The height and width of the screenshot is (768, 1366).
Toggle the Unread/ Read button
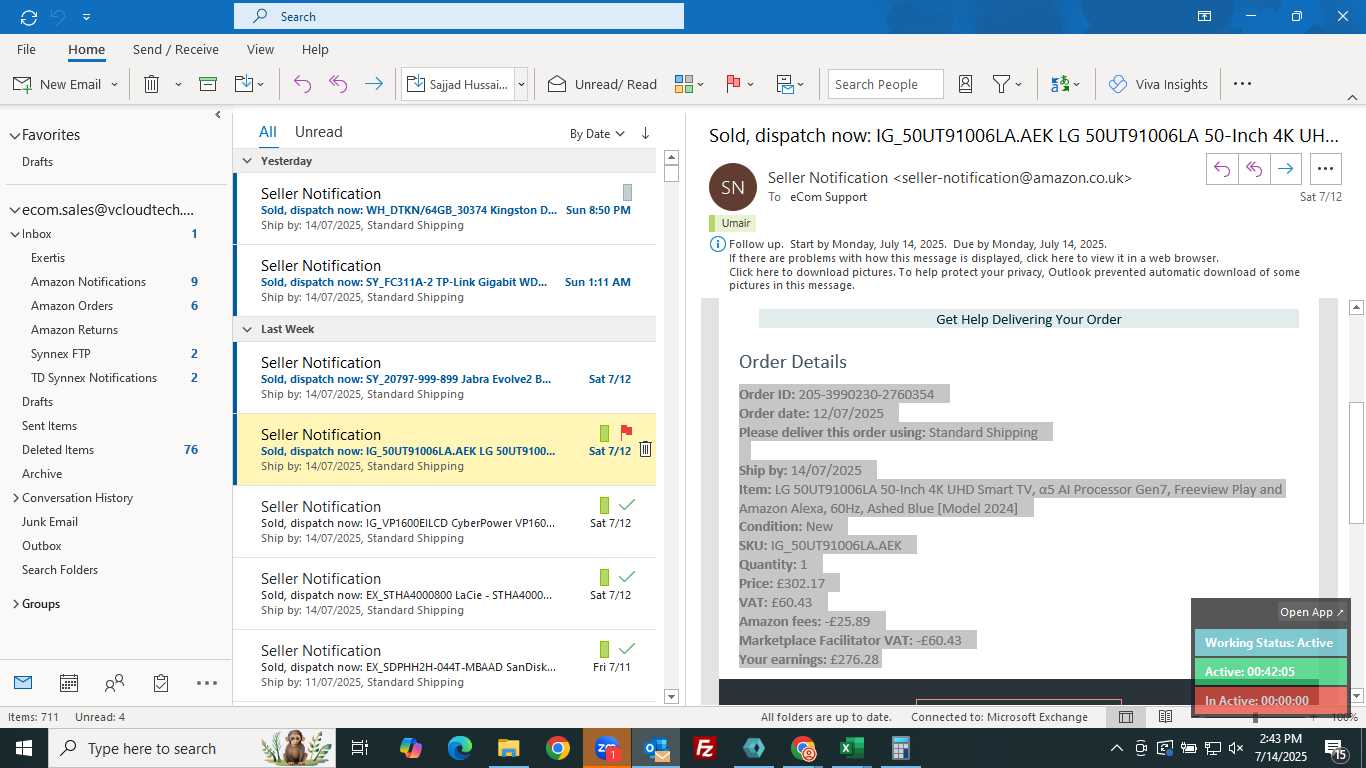[602, 84]
